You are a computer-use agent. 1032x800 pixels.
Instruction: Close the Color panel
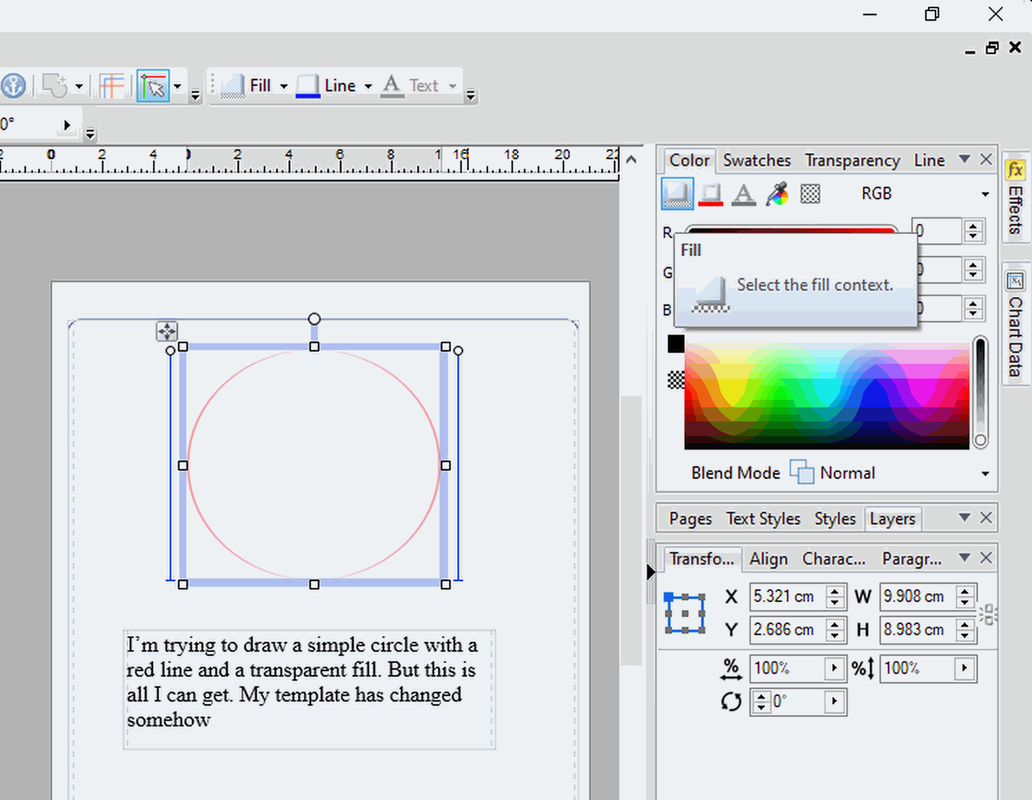click(985, 159)
